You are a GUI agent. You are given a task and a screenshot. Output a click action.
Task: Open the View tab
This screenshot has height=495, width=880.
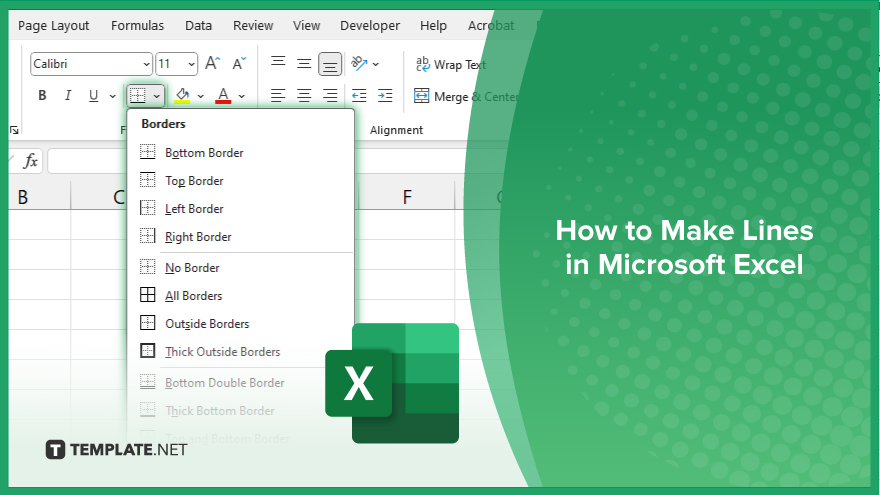[306, 26]
